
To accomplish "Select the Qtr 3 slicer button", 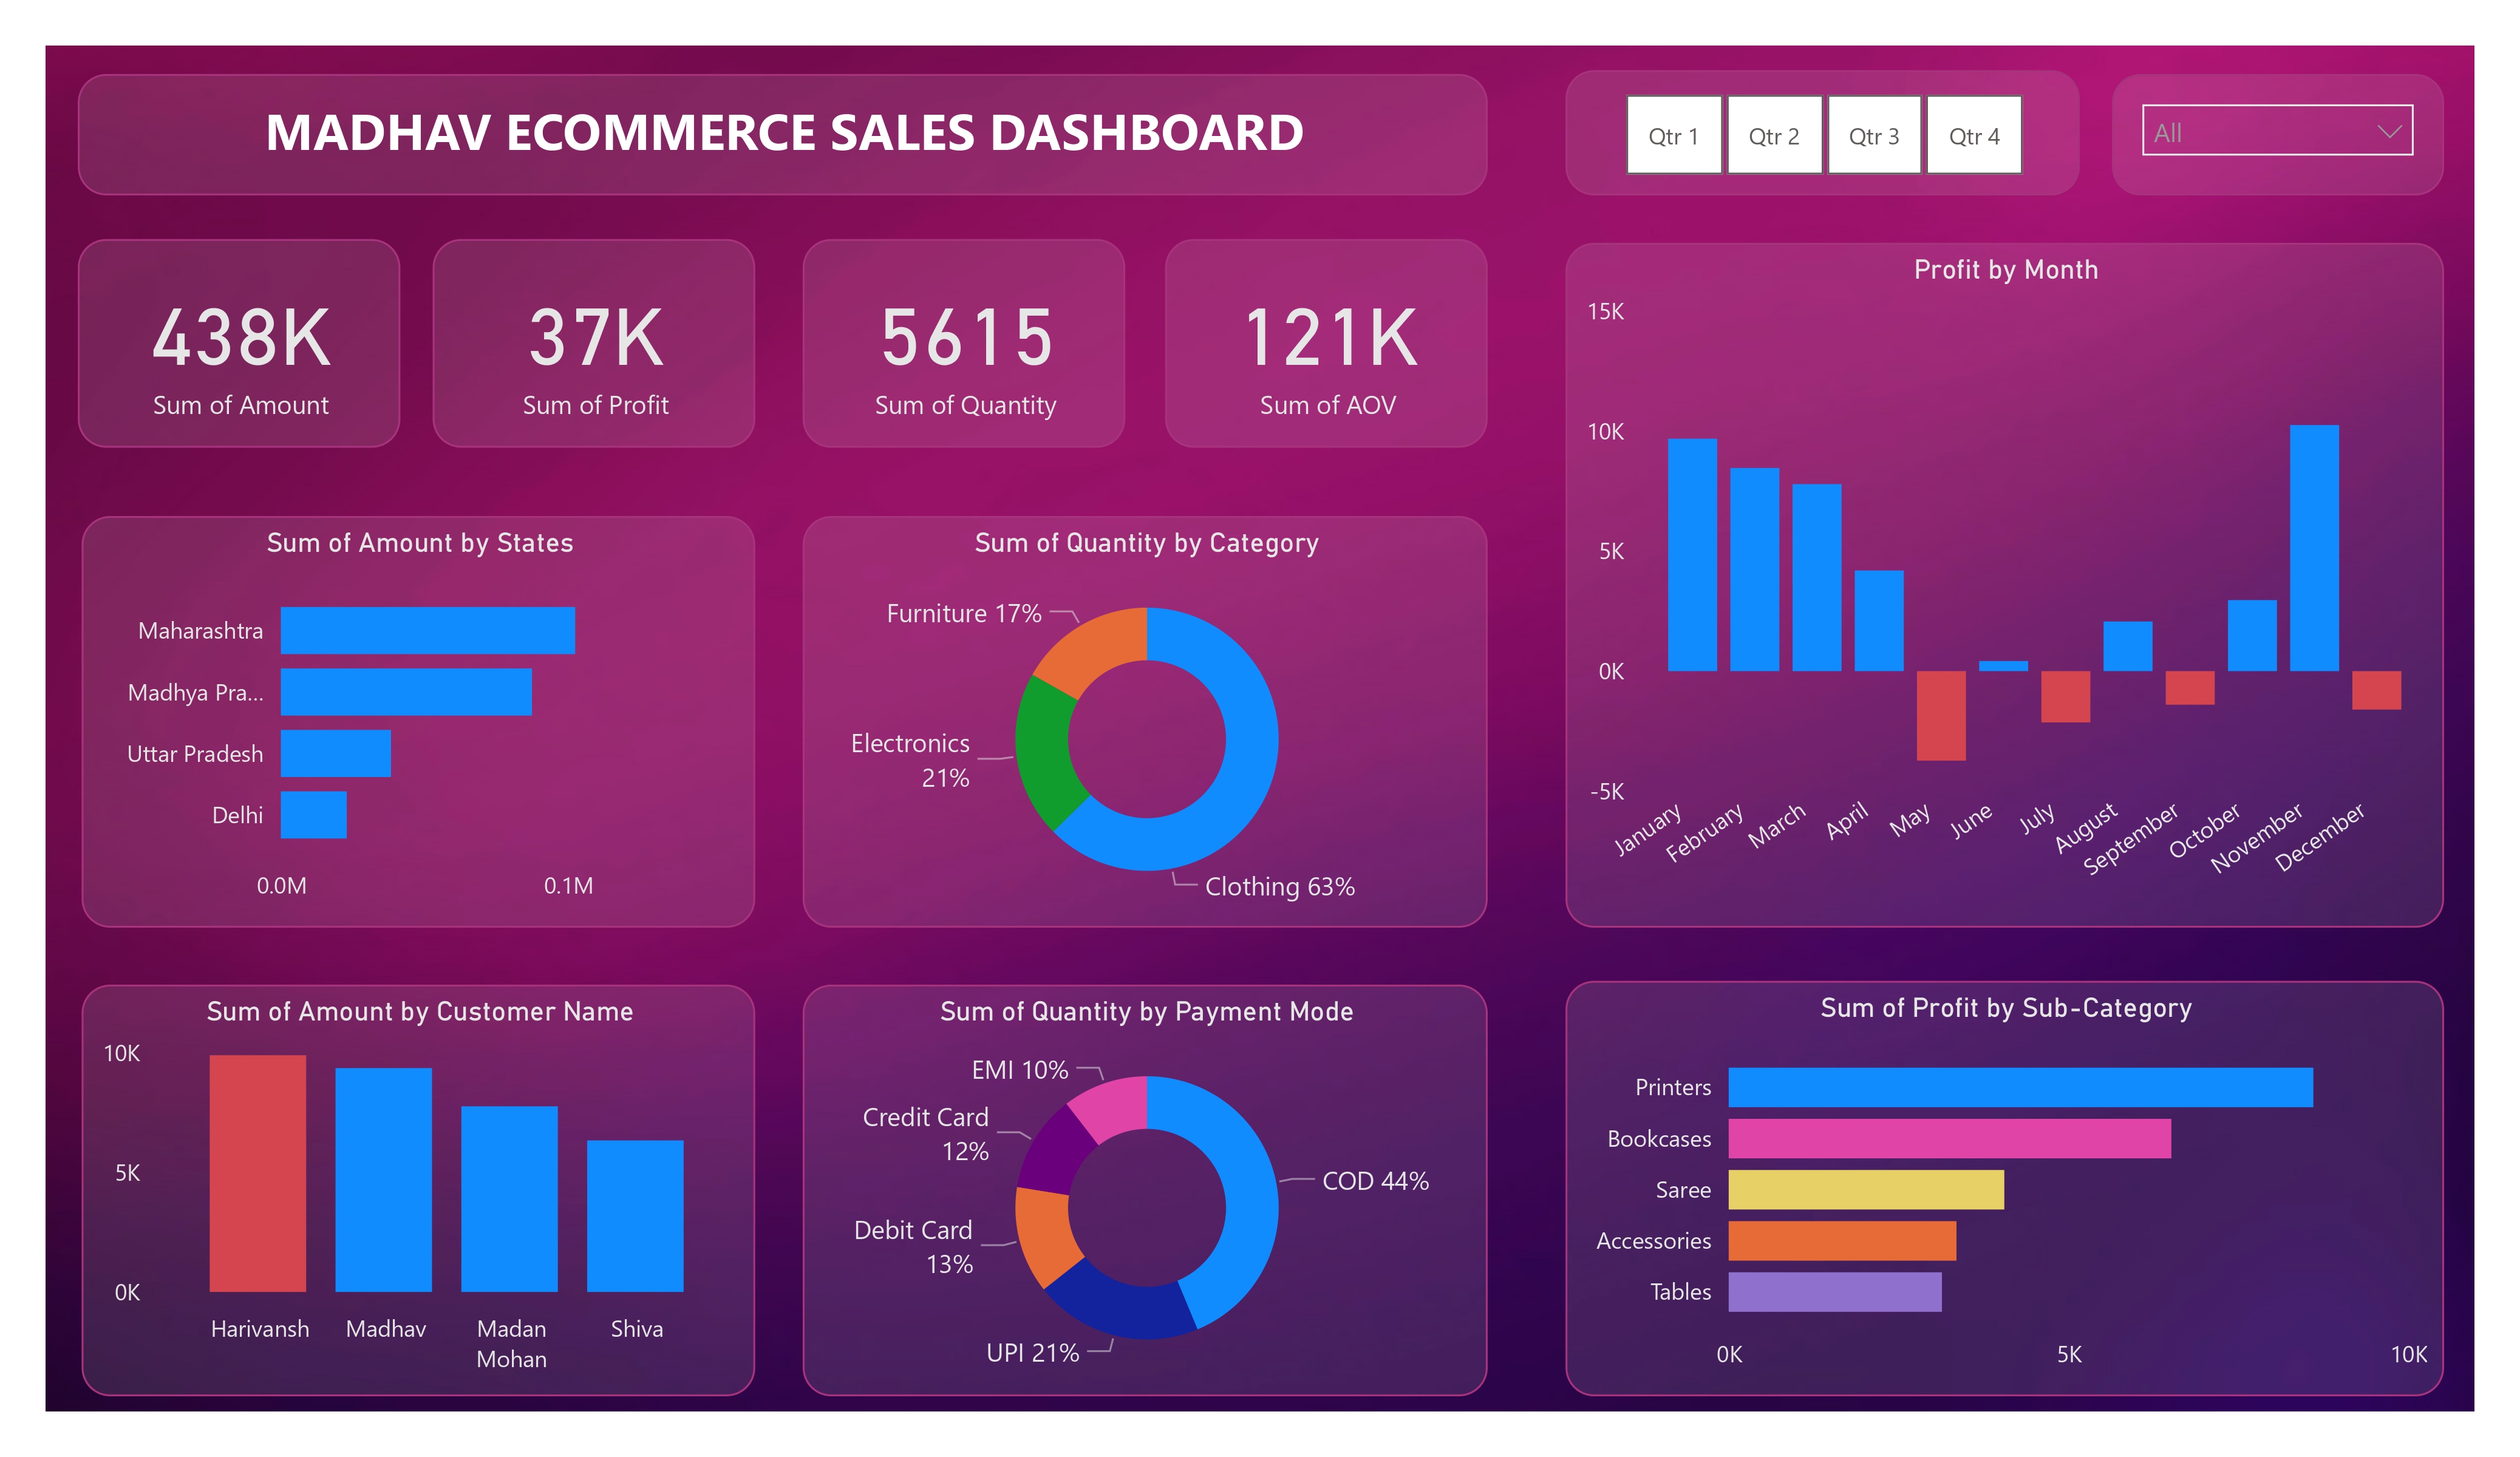I will (1874, 135).
